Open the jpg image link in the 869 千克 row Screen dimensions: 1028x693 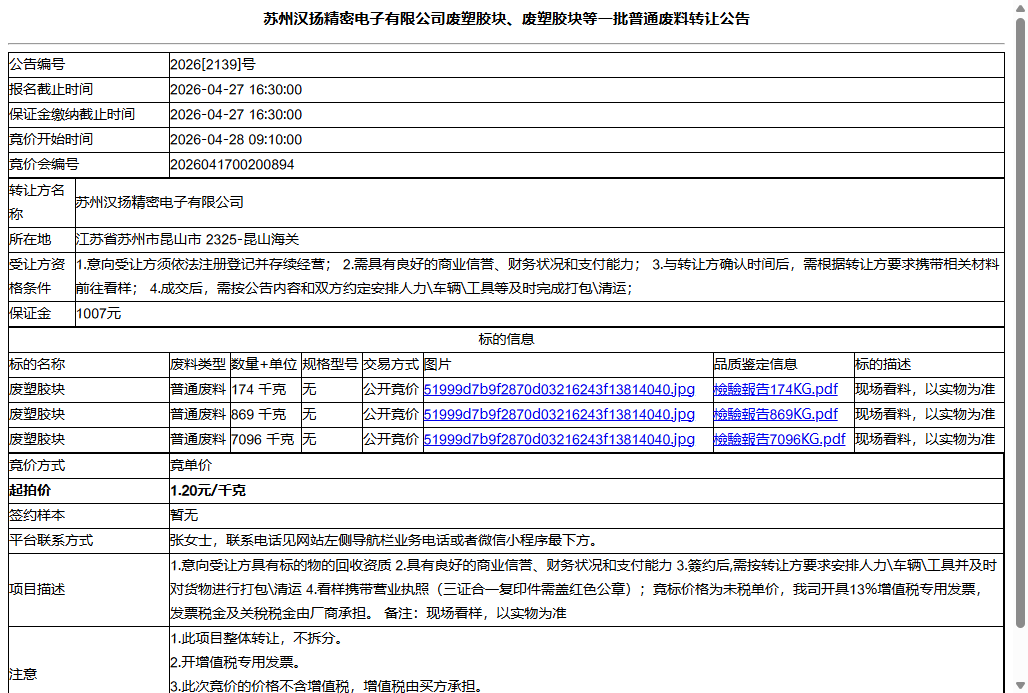point(559,414)
